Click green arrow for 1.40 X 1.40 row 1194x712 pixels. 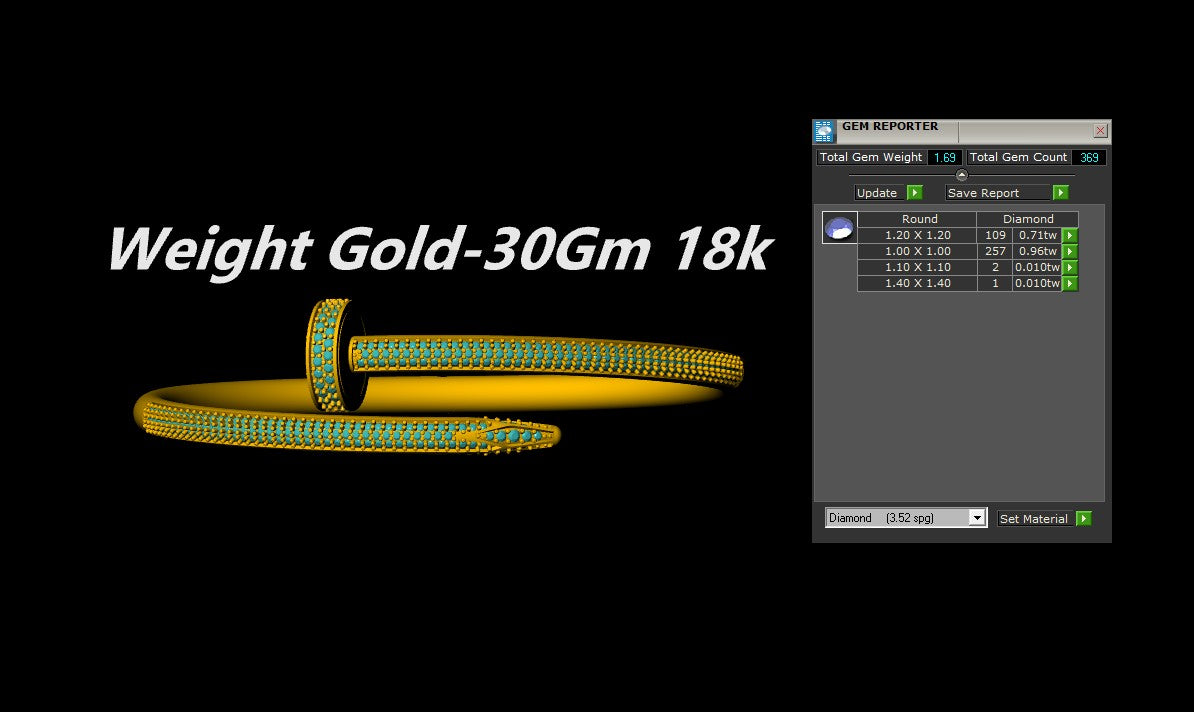click(1070, 284)
